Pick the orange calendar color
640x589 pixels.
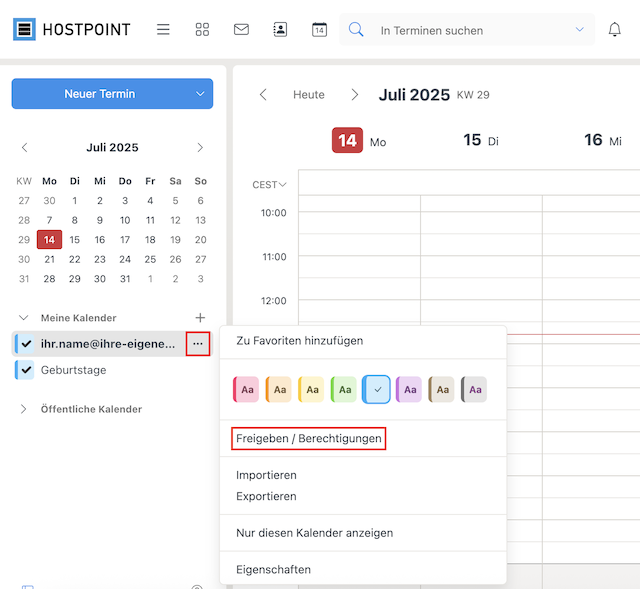(279, 389)
